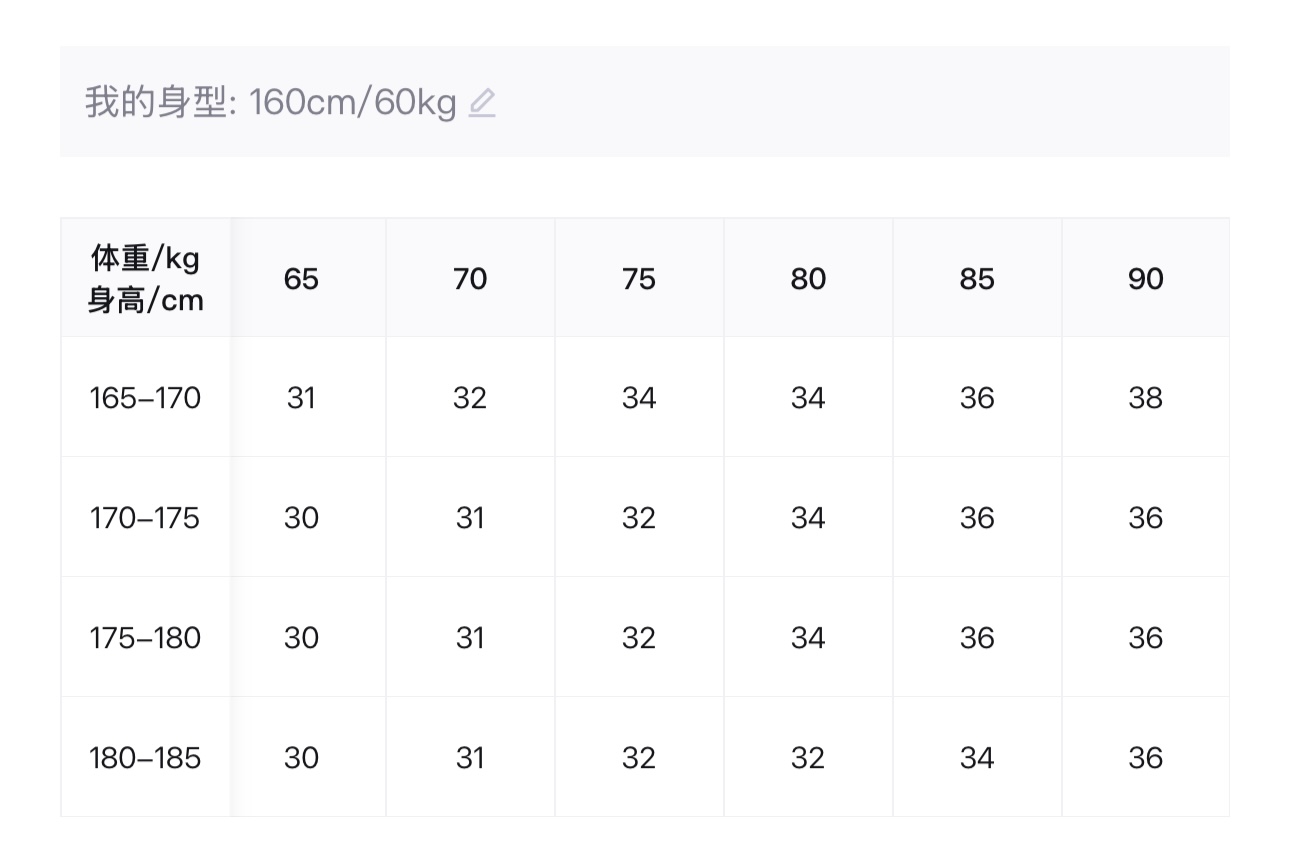Click size 36 under 90 kg, 180–185 row

[1146, 758]
